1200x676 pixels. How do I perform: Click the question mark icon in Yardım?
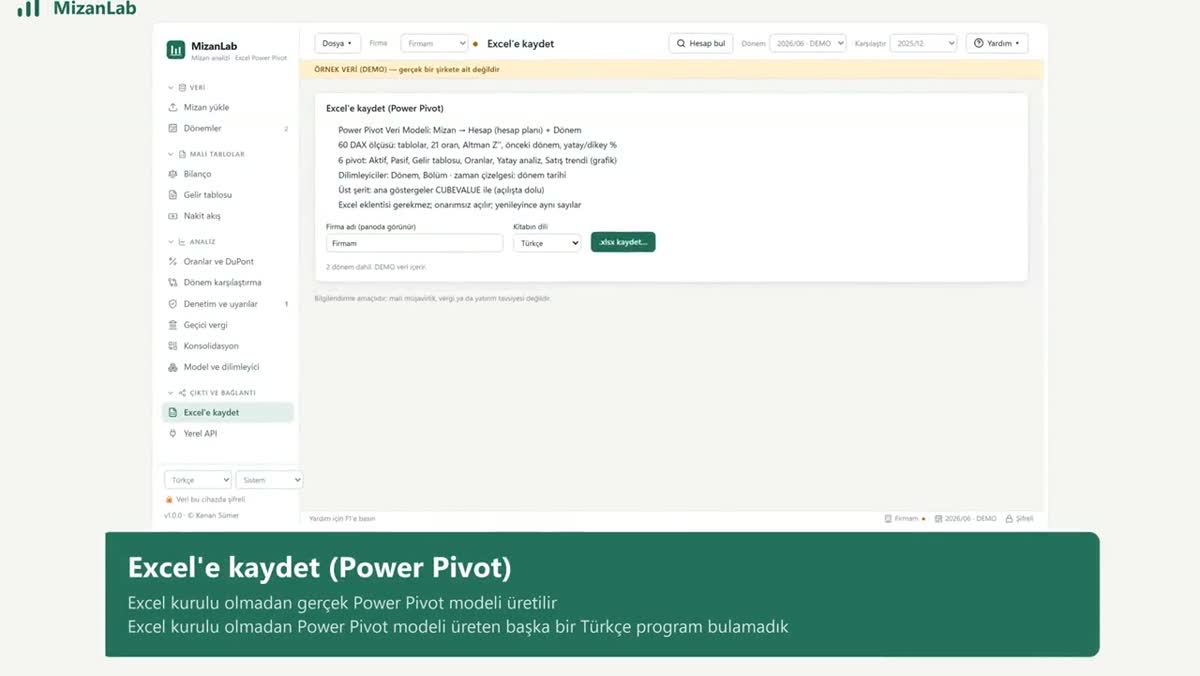(x=979, y=43)
